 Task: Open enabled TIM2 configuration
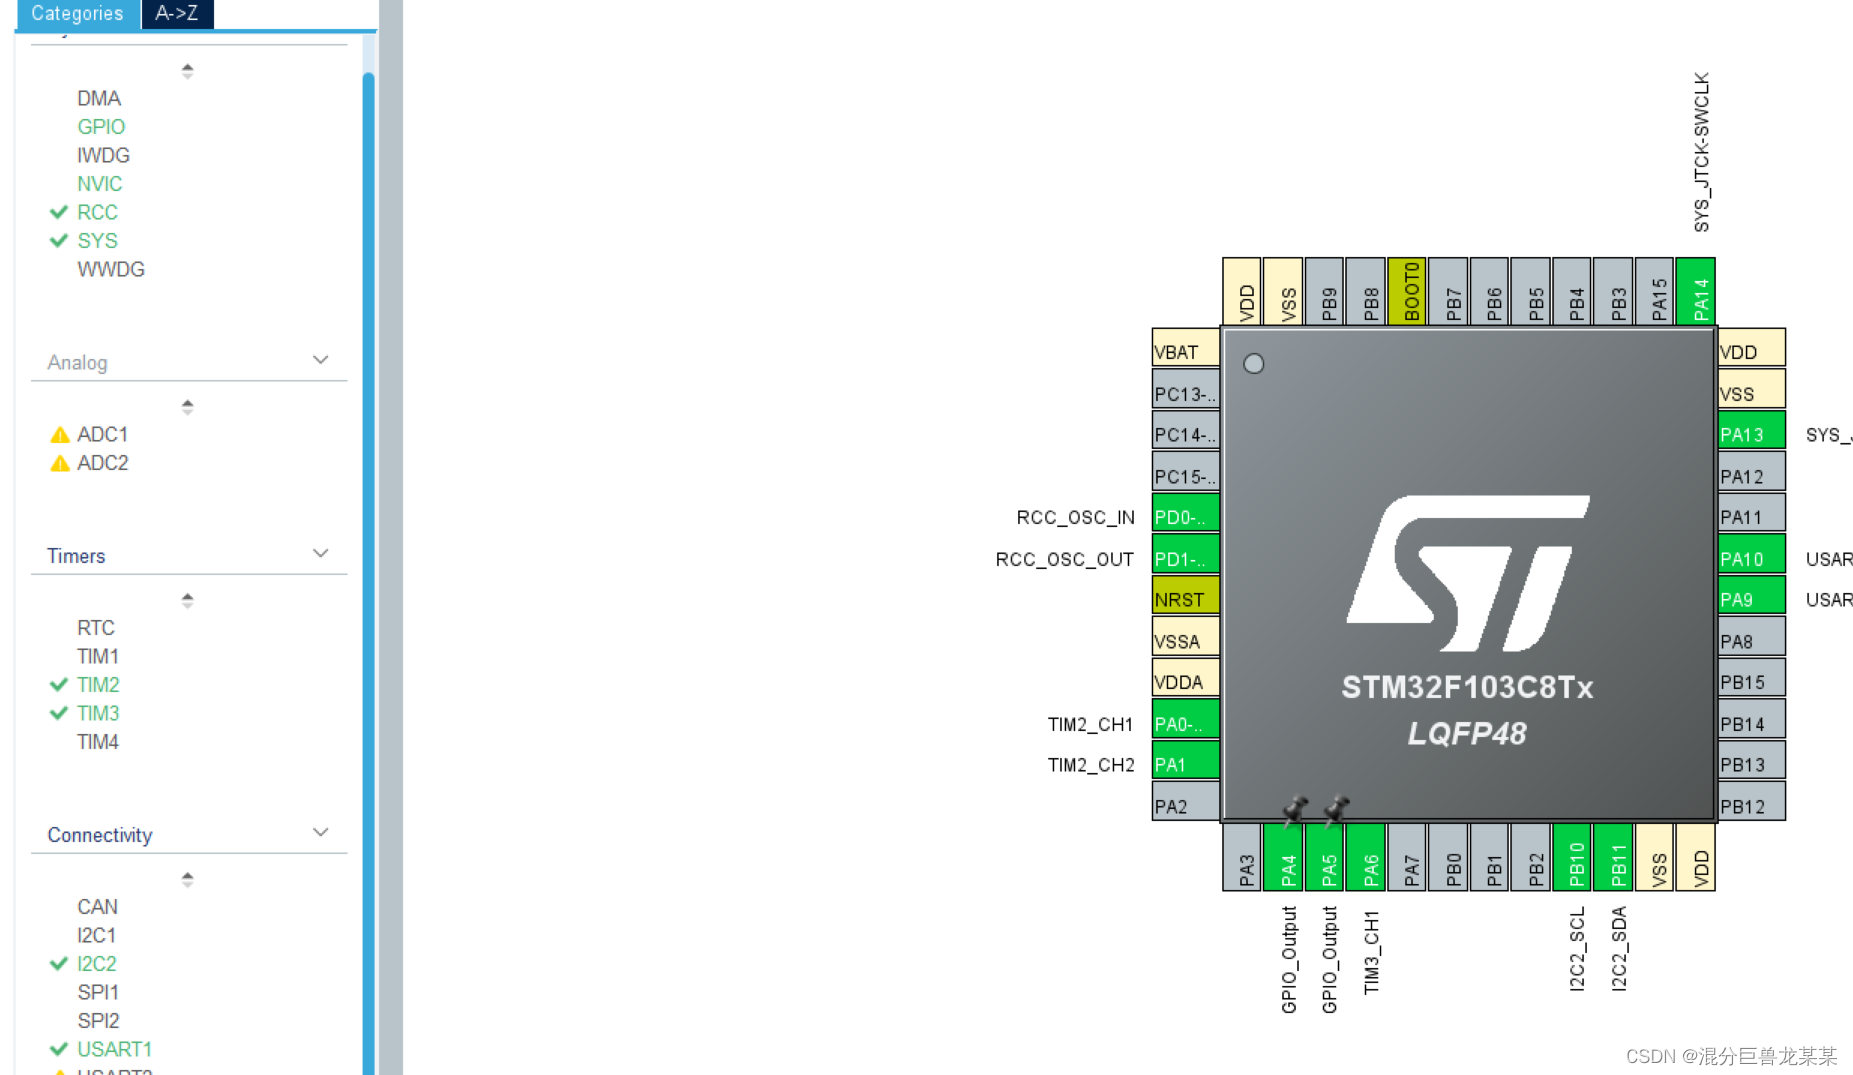98,685
